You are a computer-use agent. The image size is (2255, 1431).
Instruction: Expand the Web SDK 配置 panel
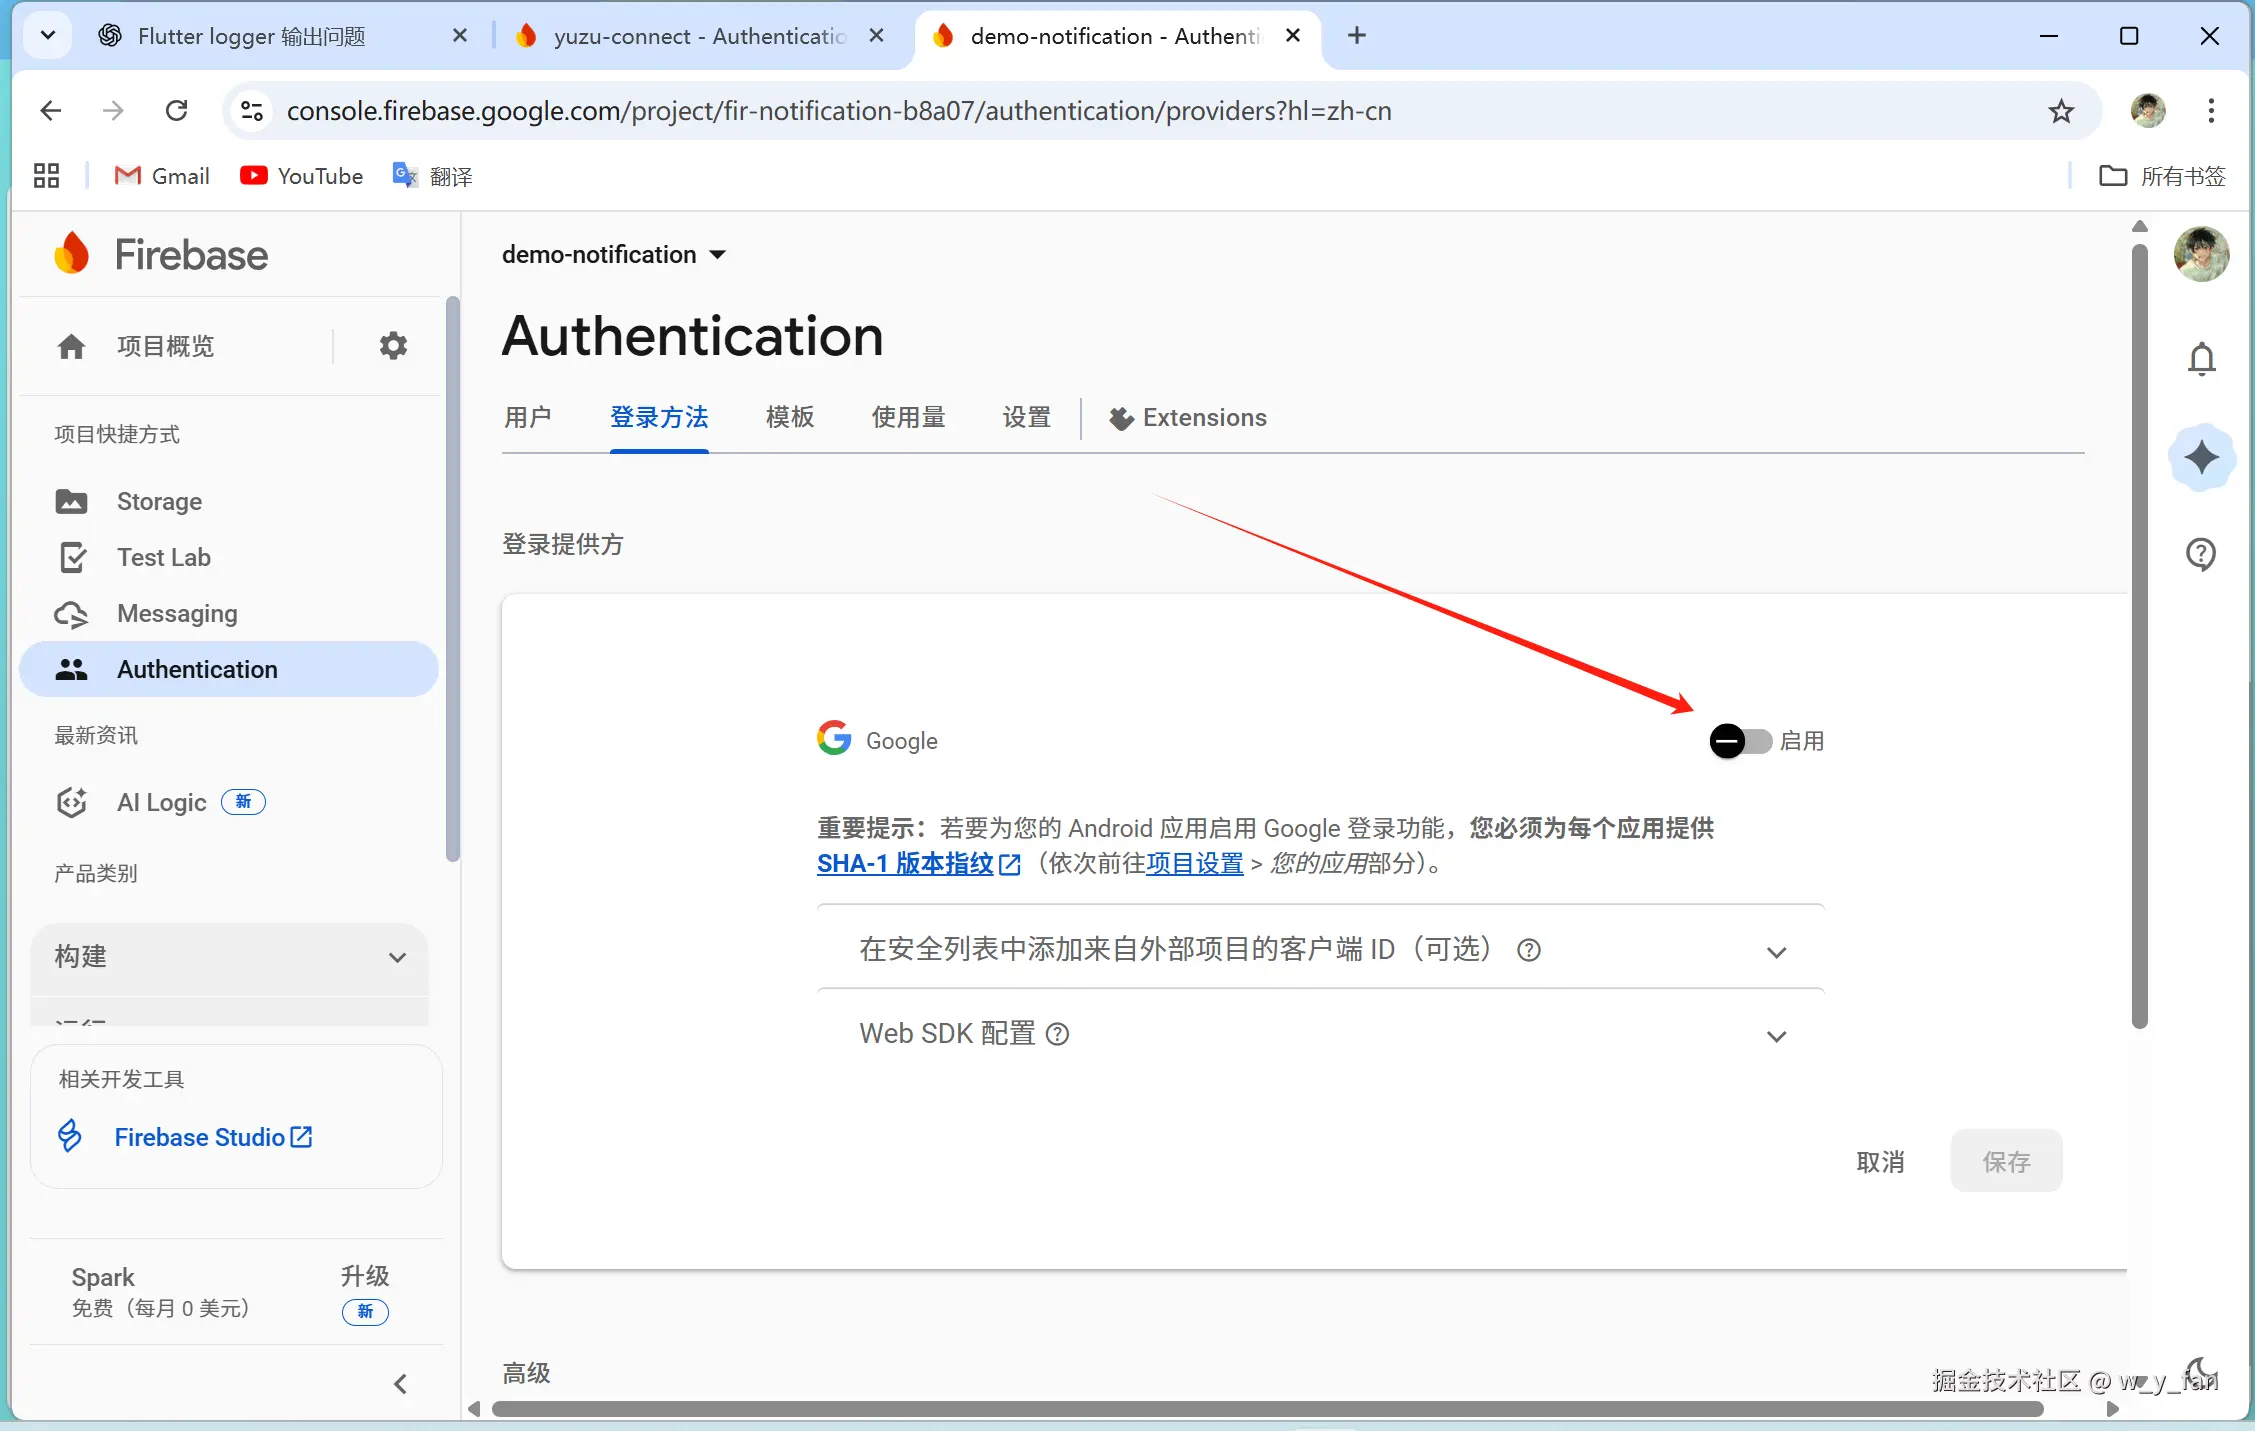click(1776, 1036)
